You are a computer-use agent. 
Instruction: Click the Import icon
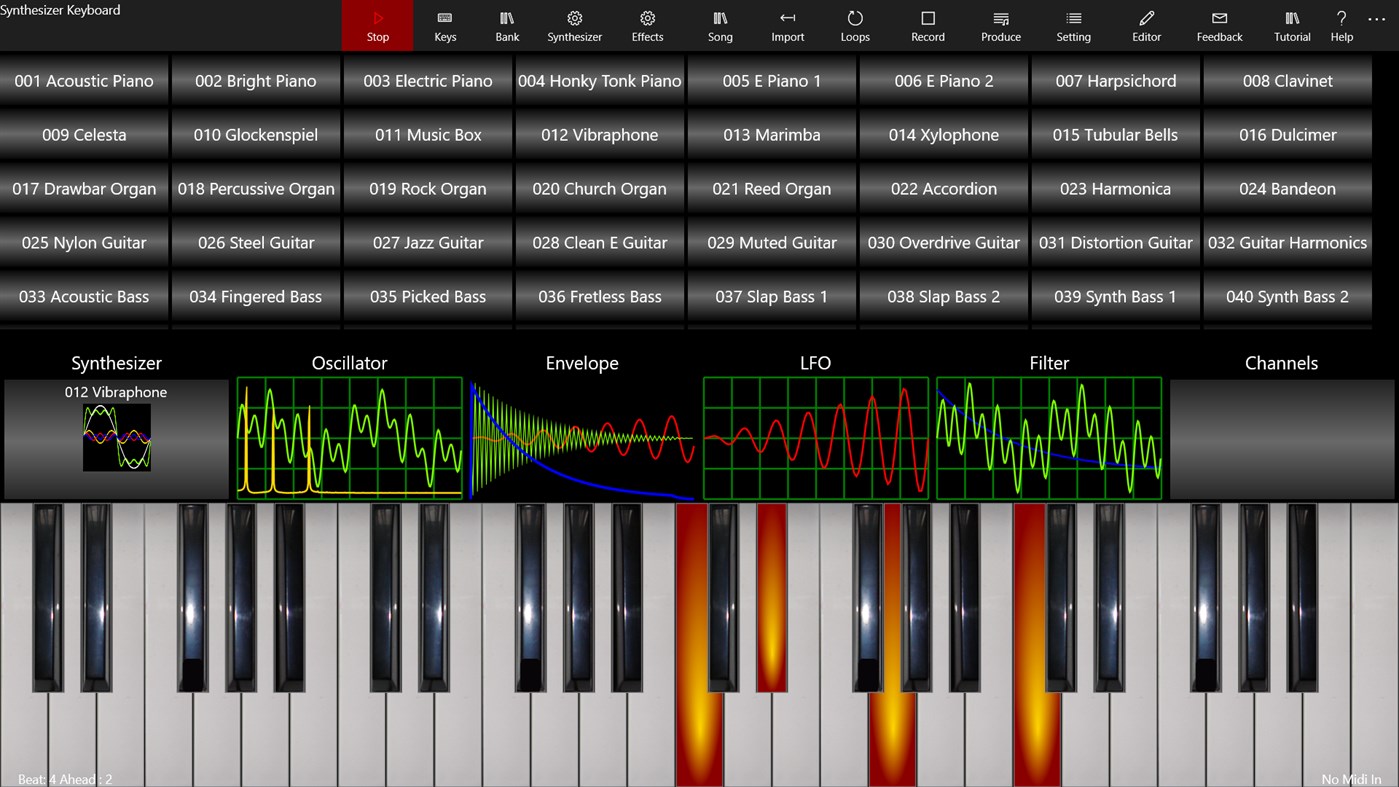(787, 25)
